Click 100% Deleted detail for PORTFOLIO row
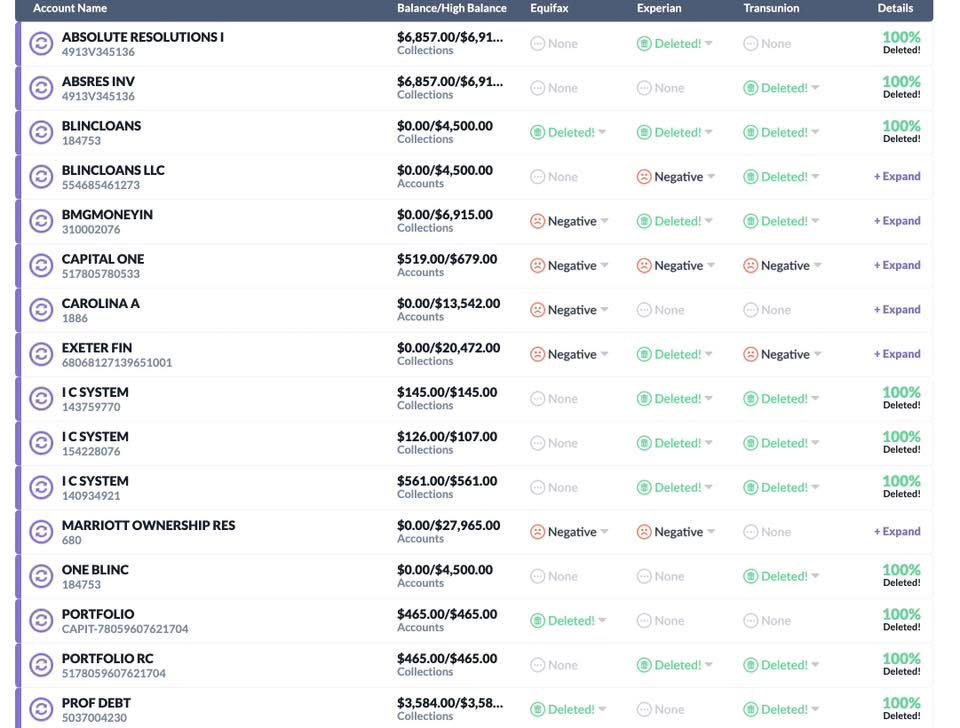 point(901,620)
